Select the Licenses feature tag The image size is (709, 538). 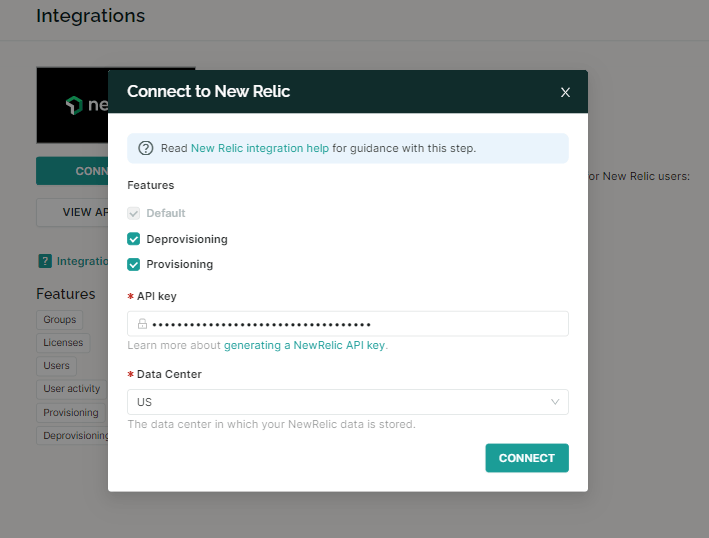pos(63,343)
